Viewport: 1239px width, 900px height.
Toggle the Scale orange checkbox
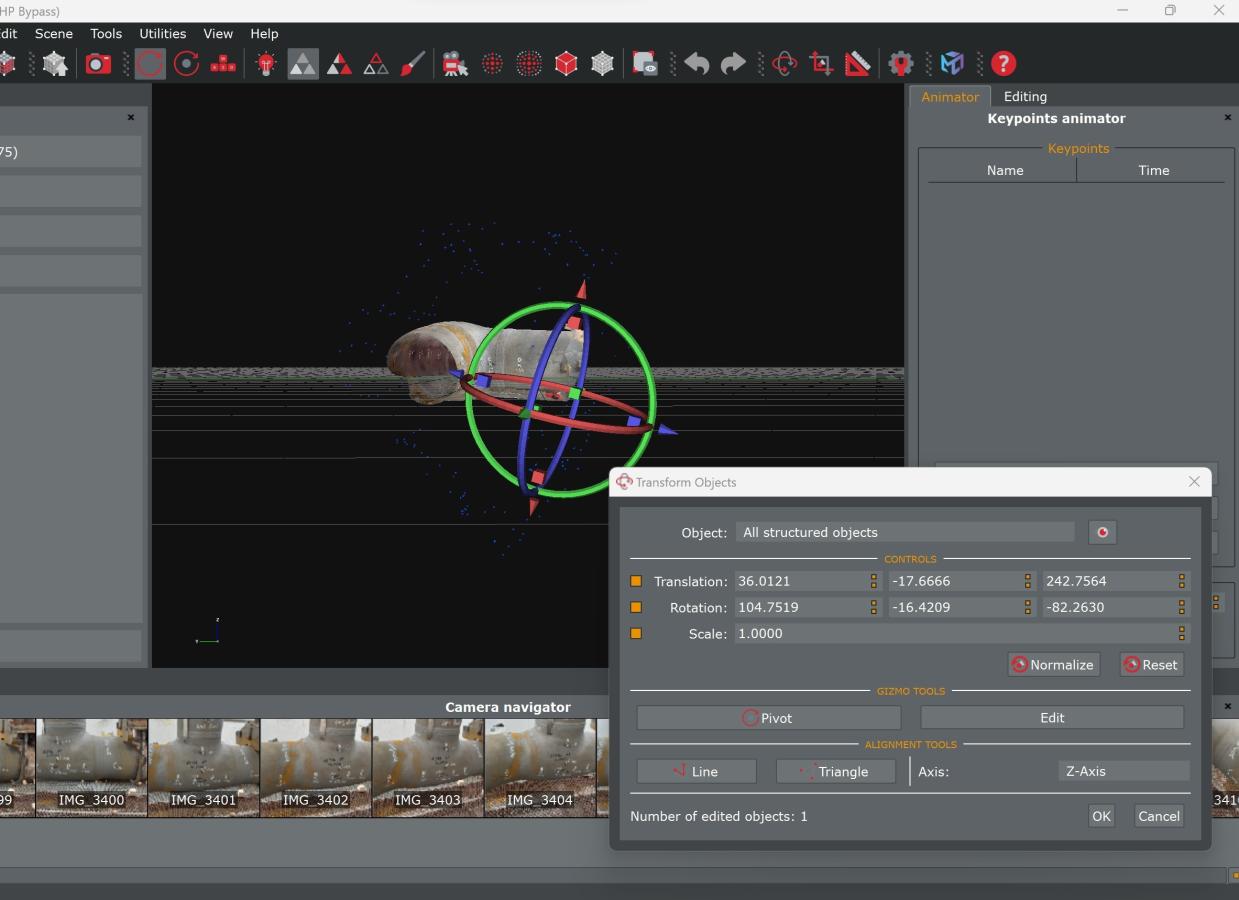636,633
